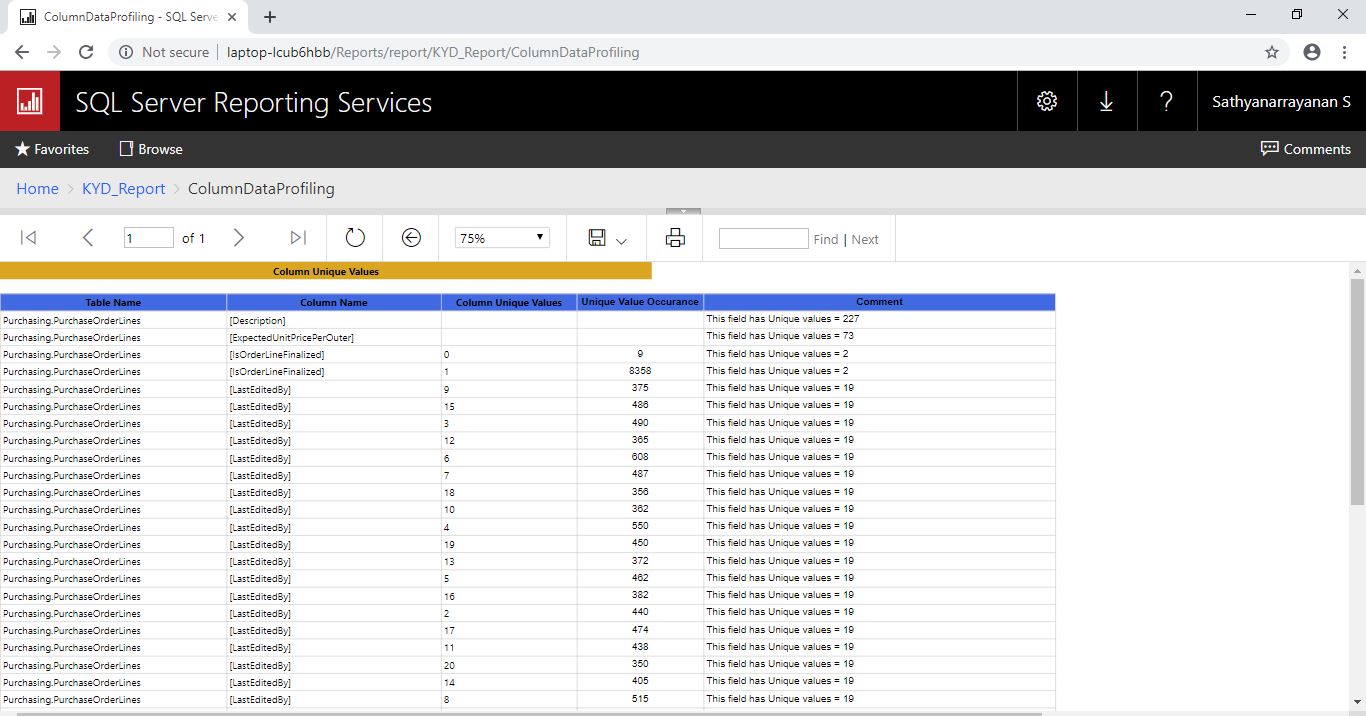Screen dimensions: 1366x716
Task: Click the [Description] cell
Action: click(x=334, y=321)
